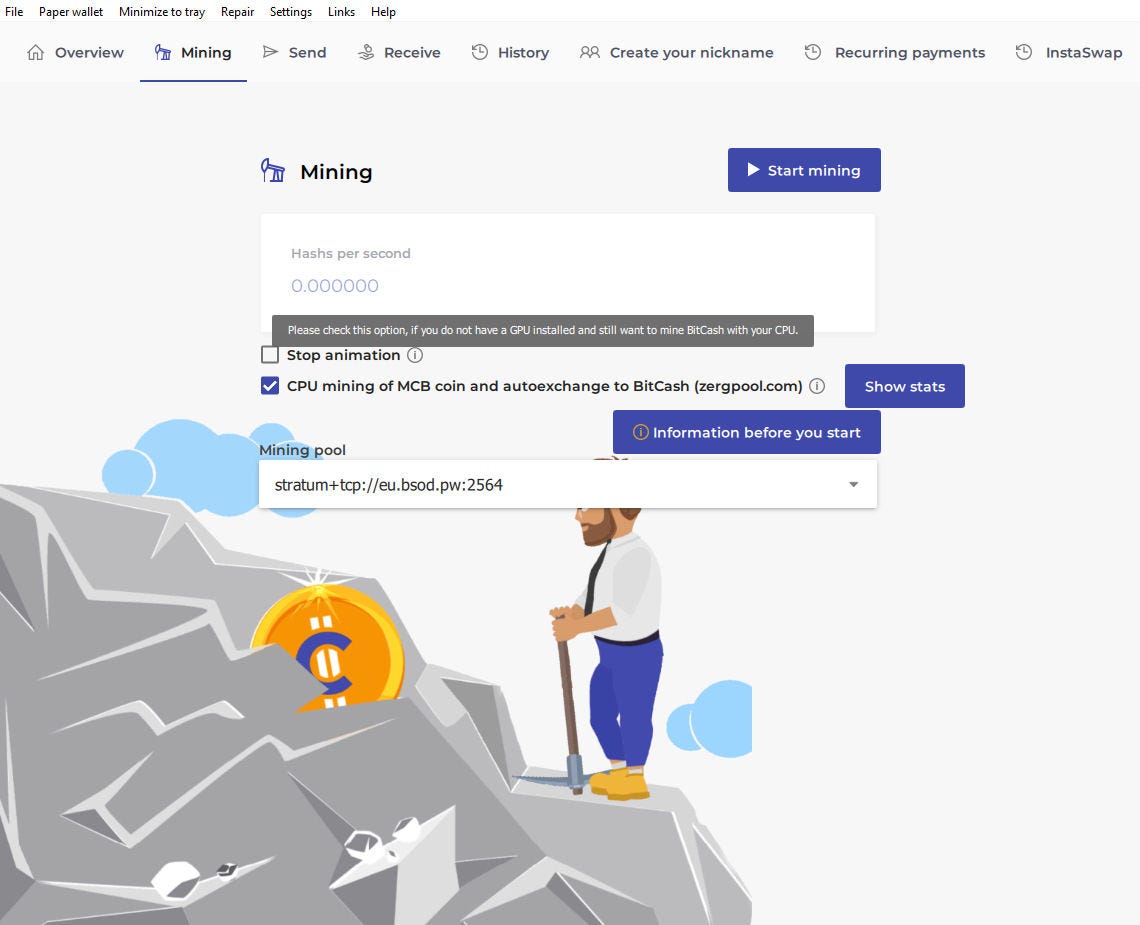The width and height of the screenshot is (1140, 925).
Task: Open the Paper wallet menu
Action: click(71, 12)
